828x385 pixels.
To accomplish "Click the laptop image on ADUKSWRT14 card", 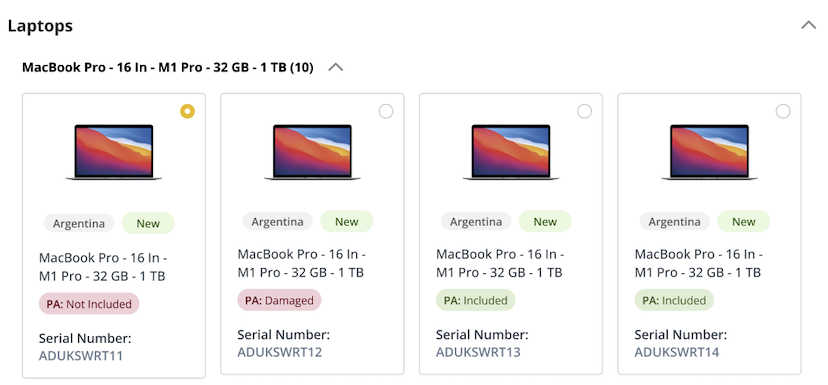I will [710, 152].
